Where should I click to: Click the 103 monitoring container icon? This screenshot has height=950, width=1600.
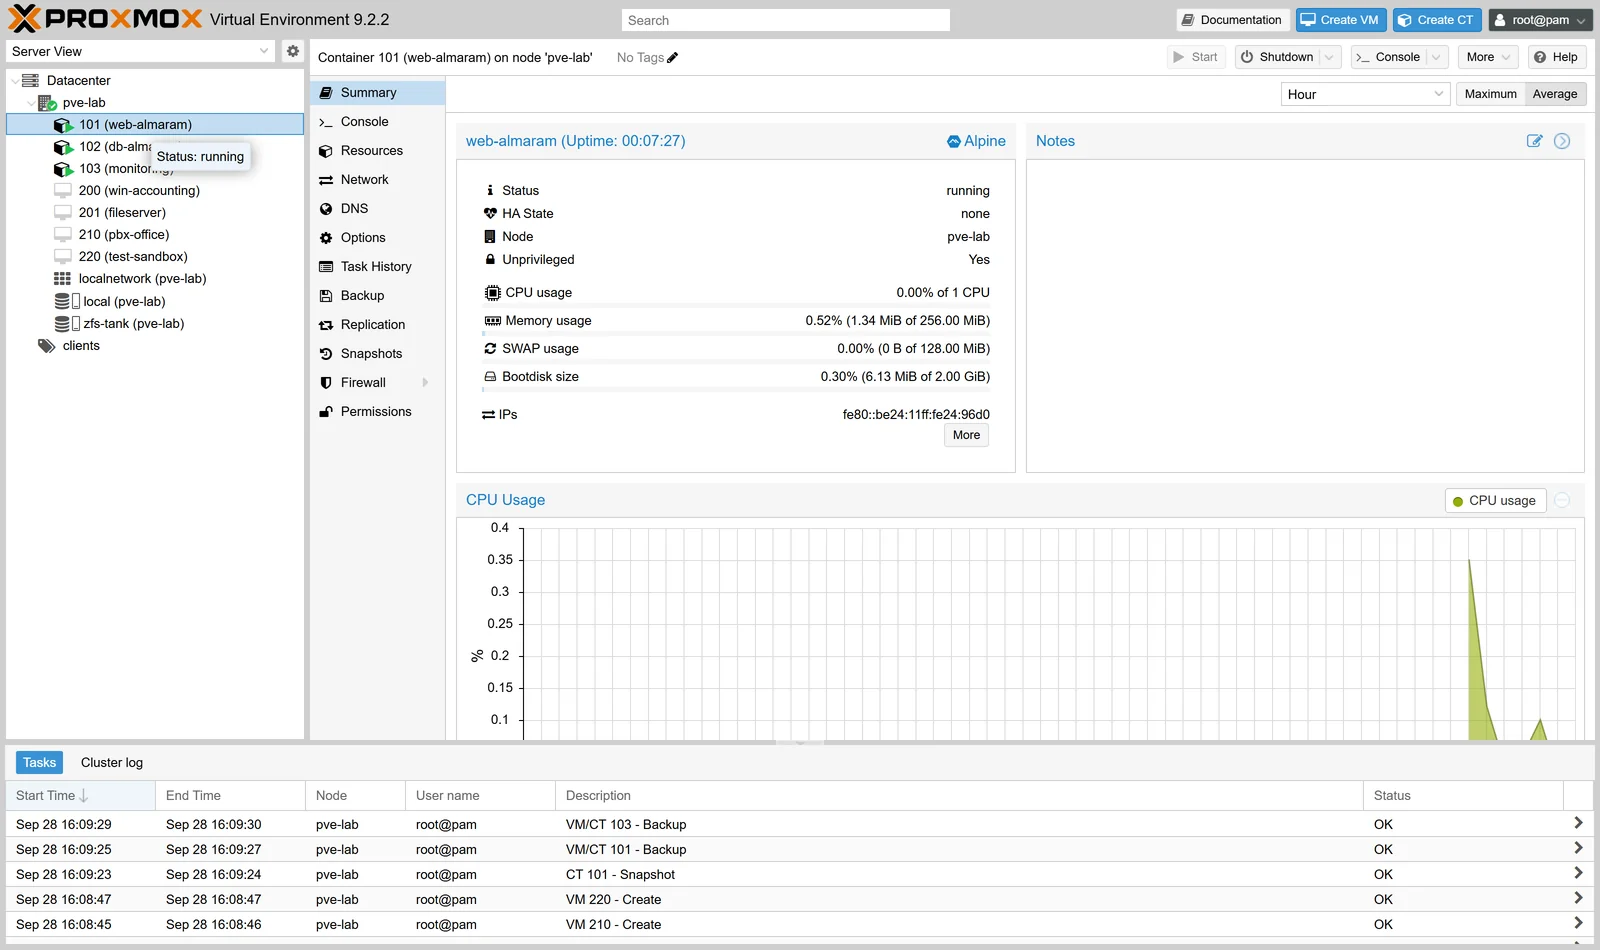[x=63, y=169]
